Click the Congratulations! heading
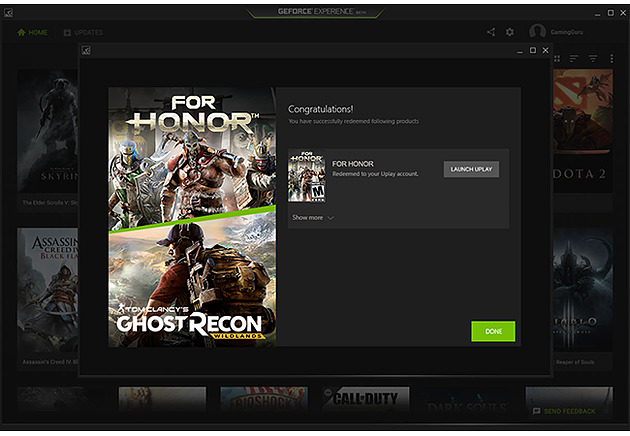Screen dimensions: 630x436 pyautogui.click(x=321, y=109)
